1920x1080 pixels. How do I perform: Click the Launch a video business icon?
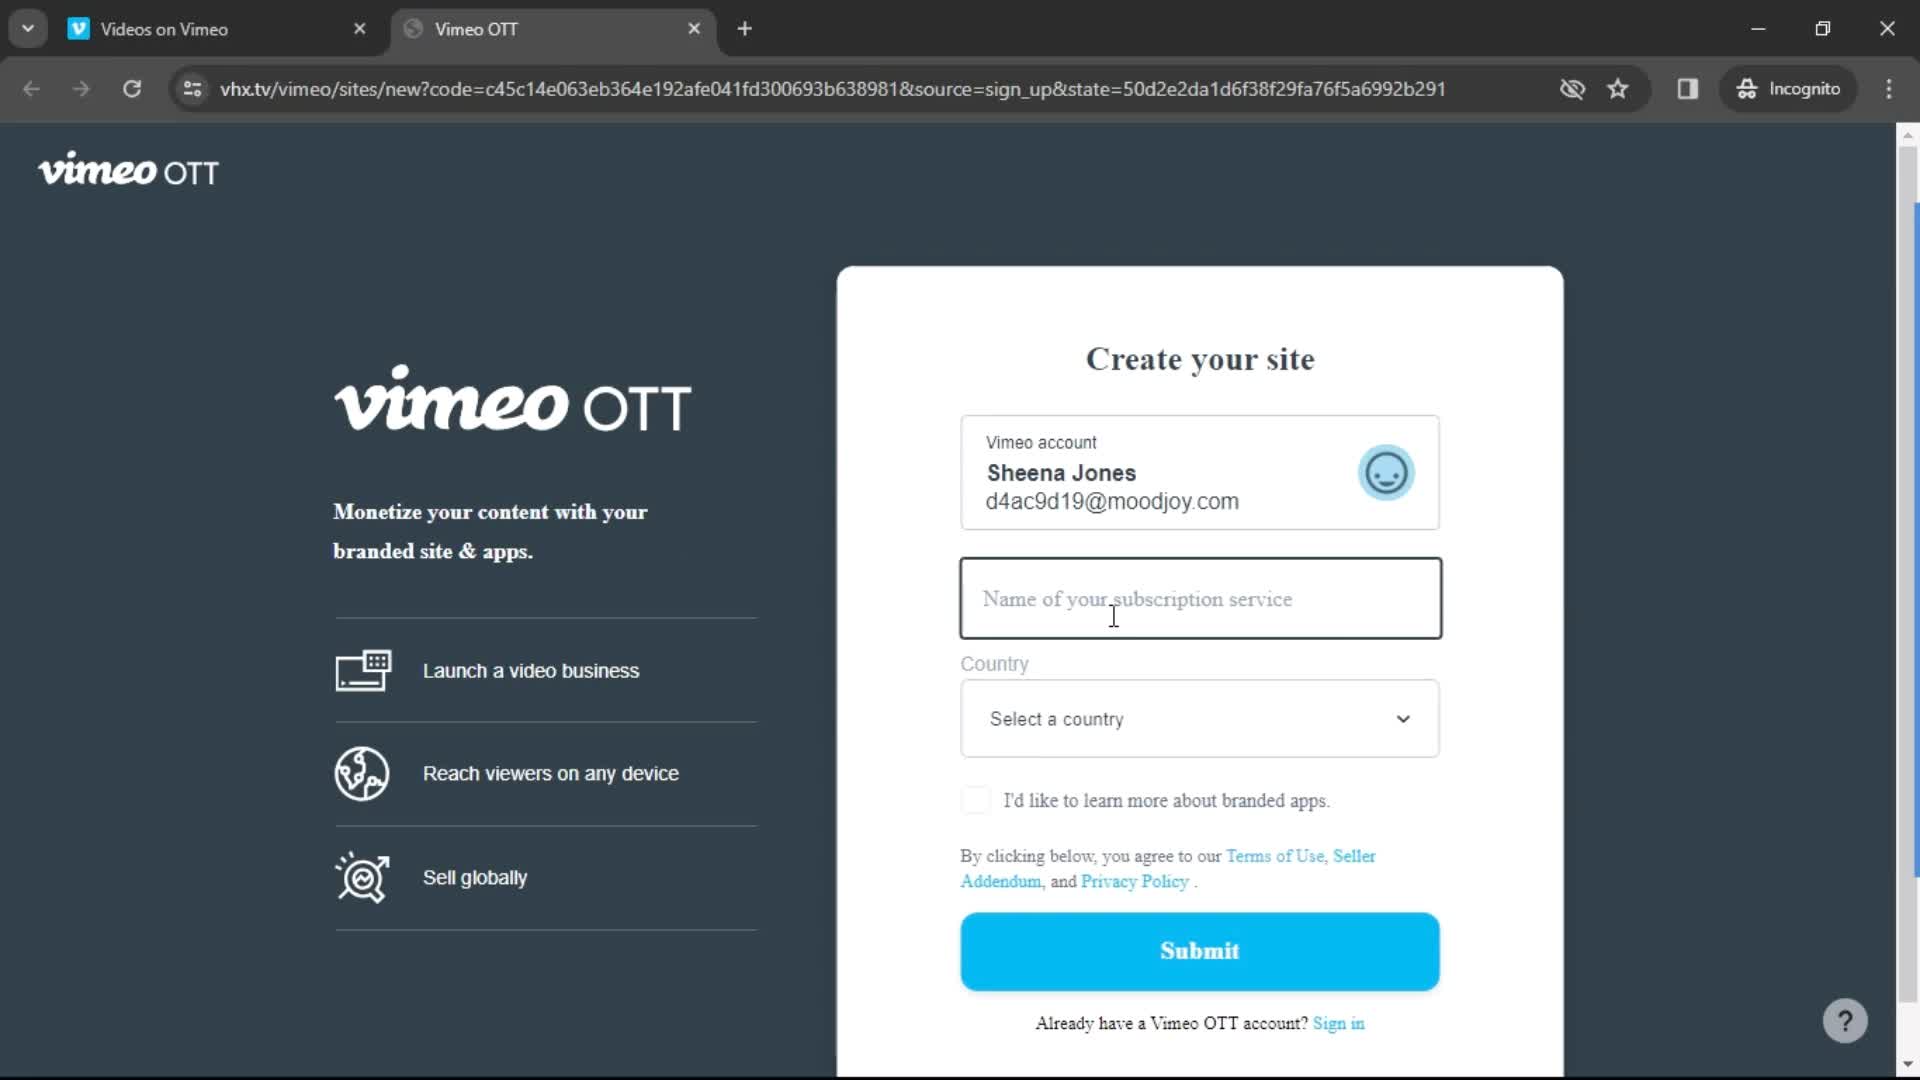pos(363,670)
